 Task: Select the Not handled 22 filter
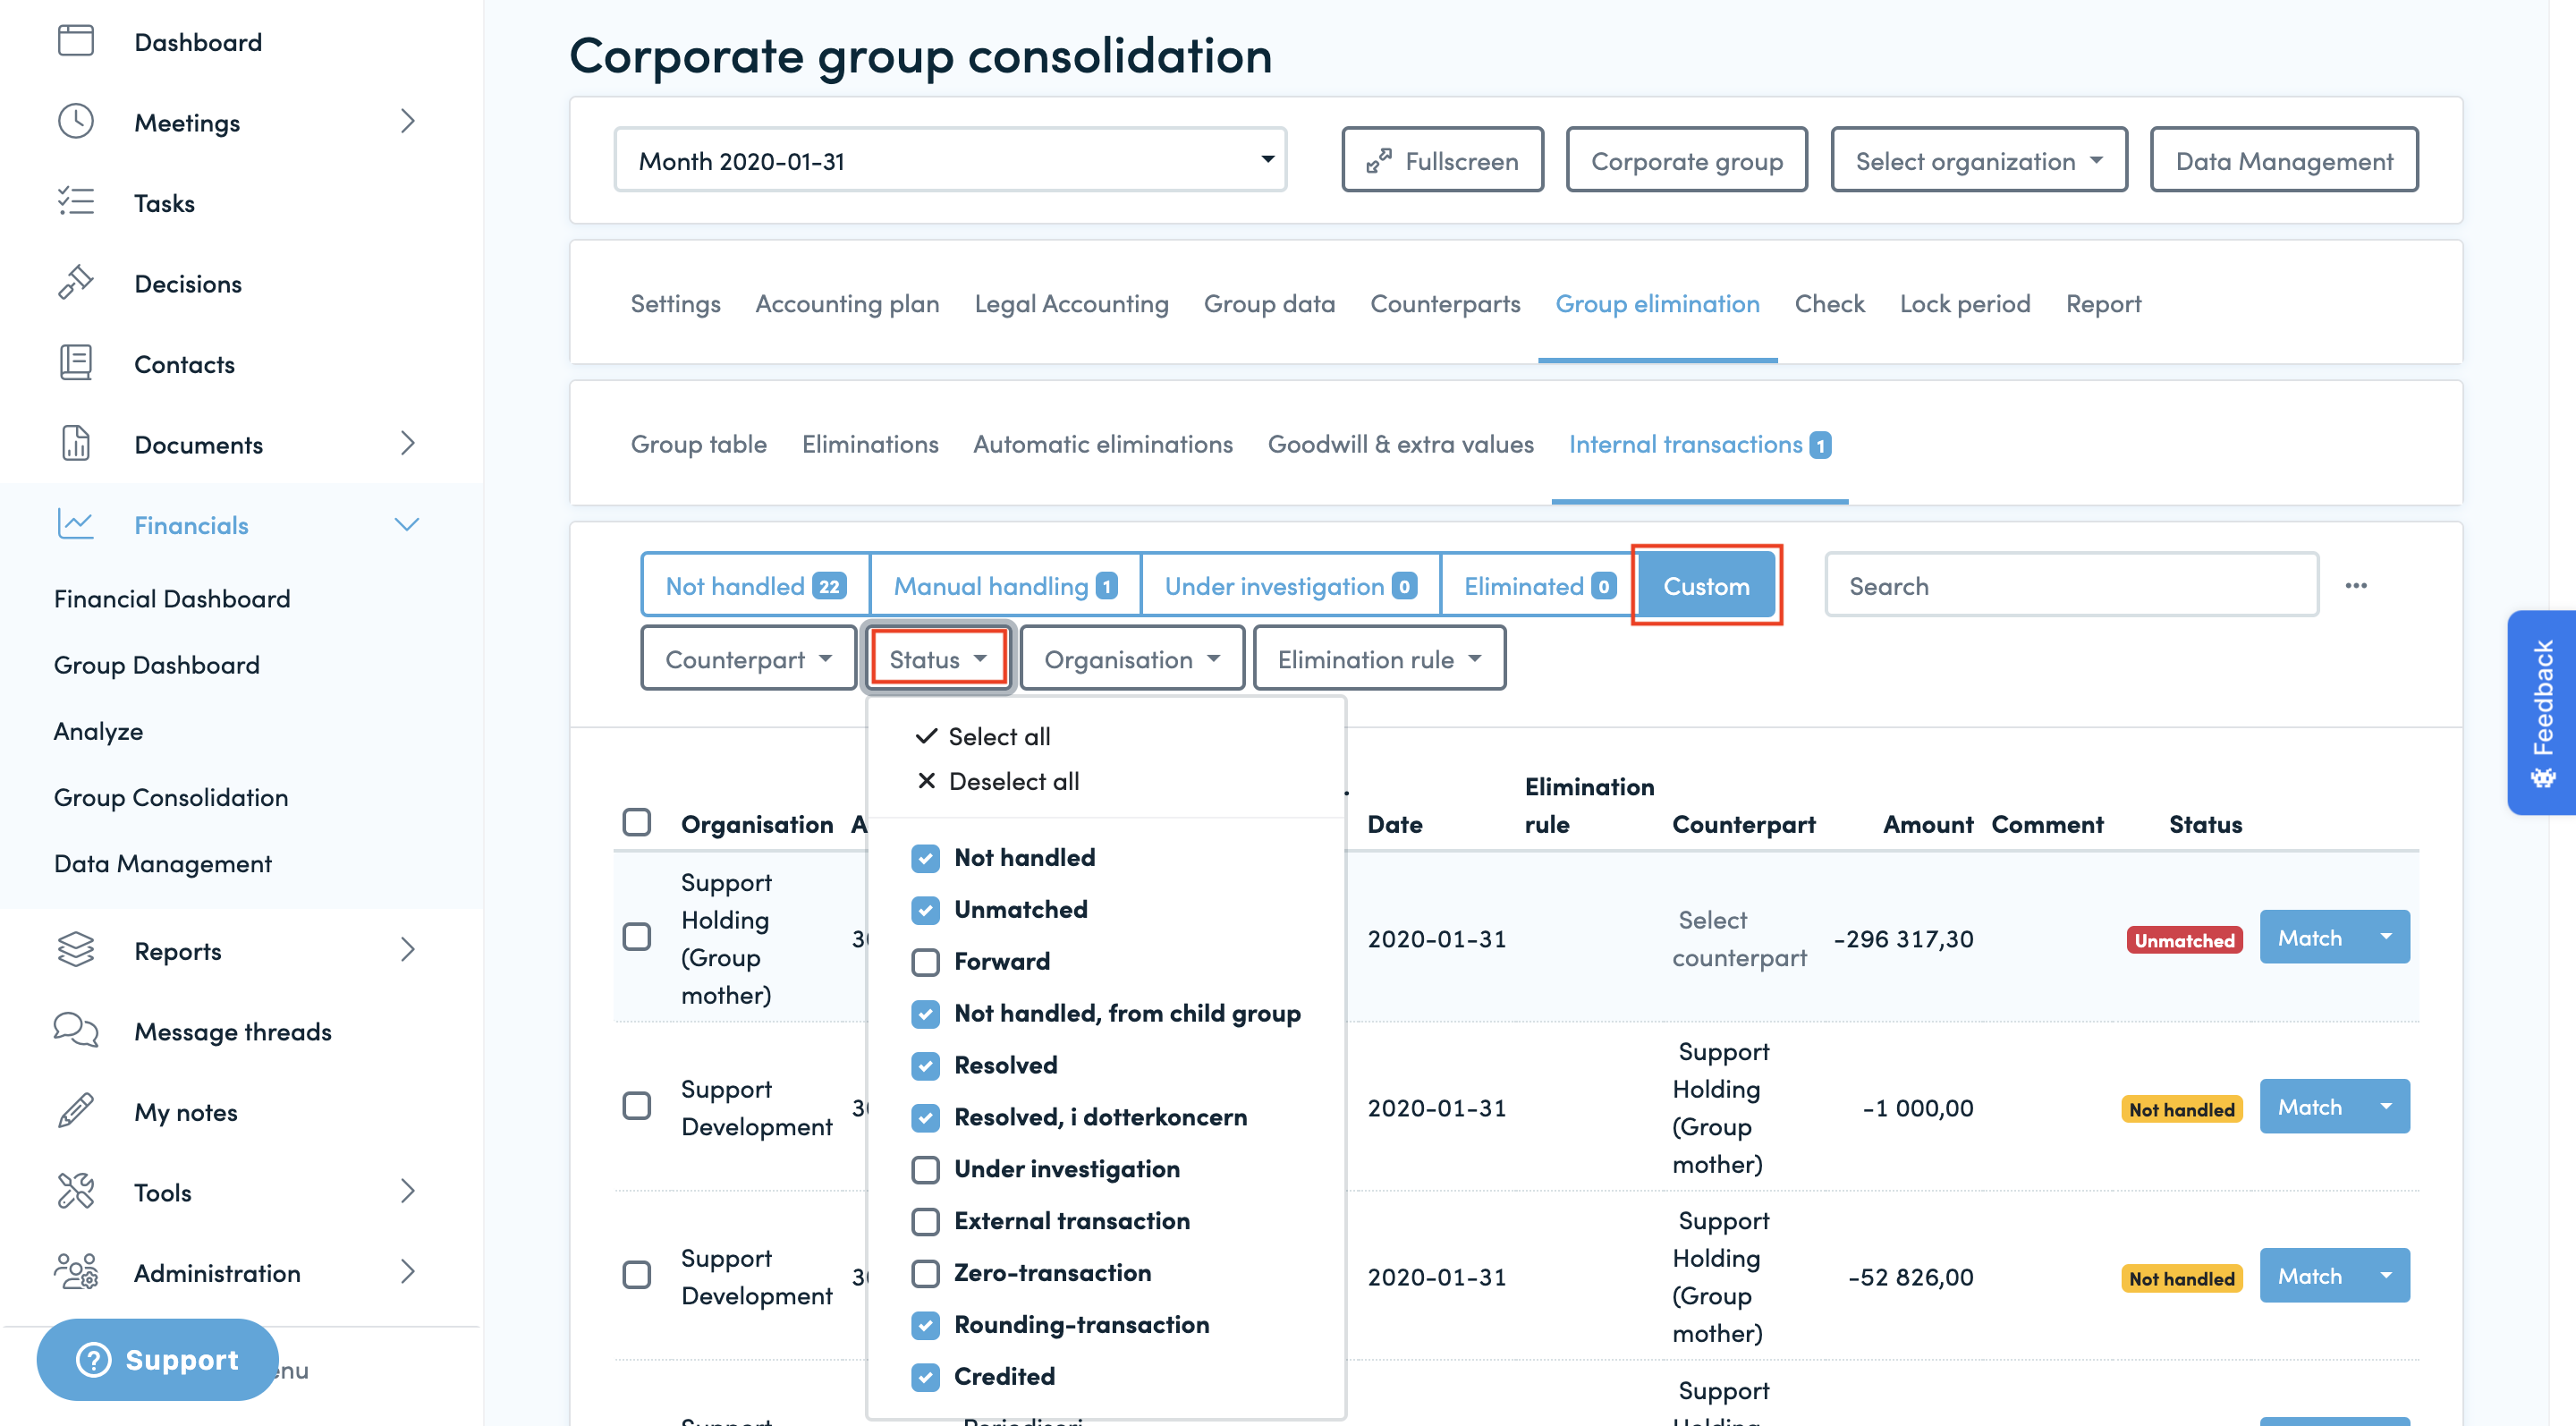(x=756, y=586)
